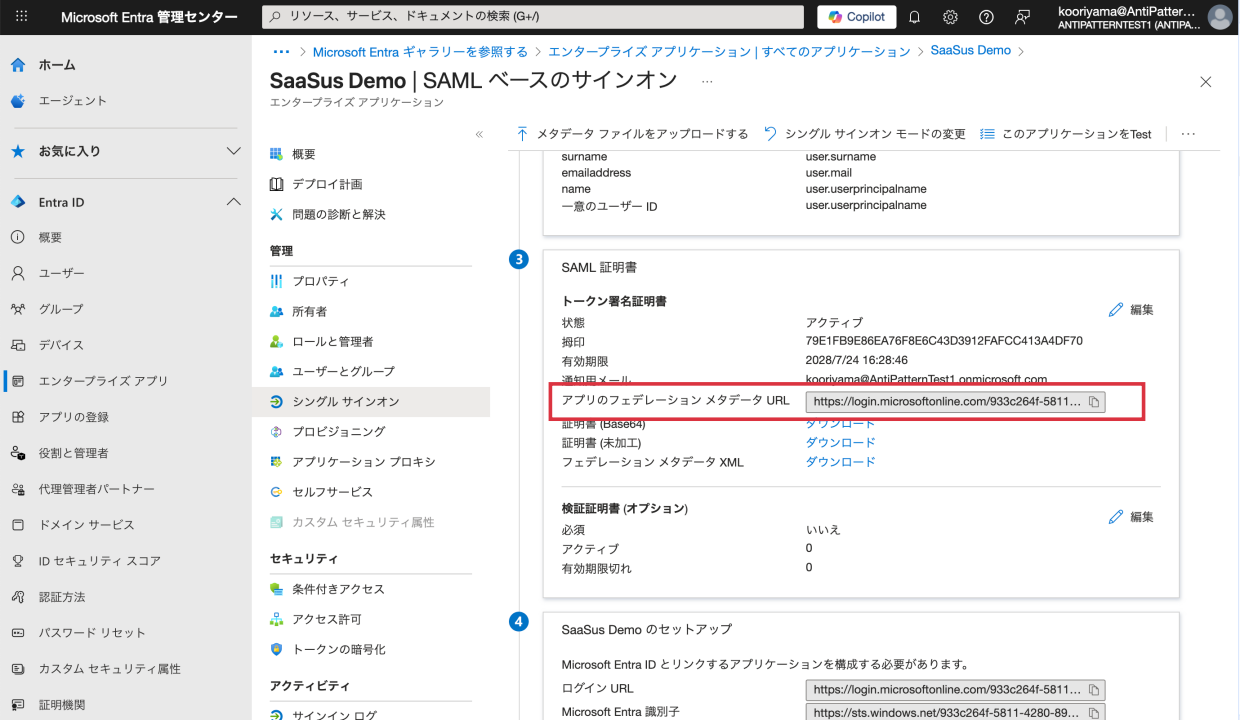1240x720 pixels.
Task: Close the SAML sign-on blade
Action: [1205, 82]
